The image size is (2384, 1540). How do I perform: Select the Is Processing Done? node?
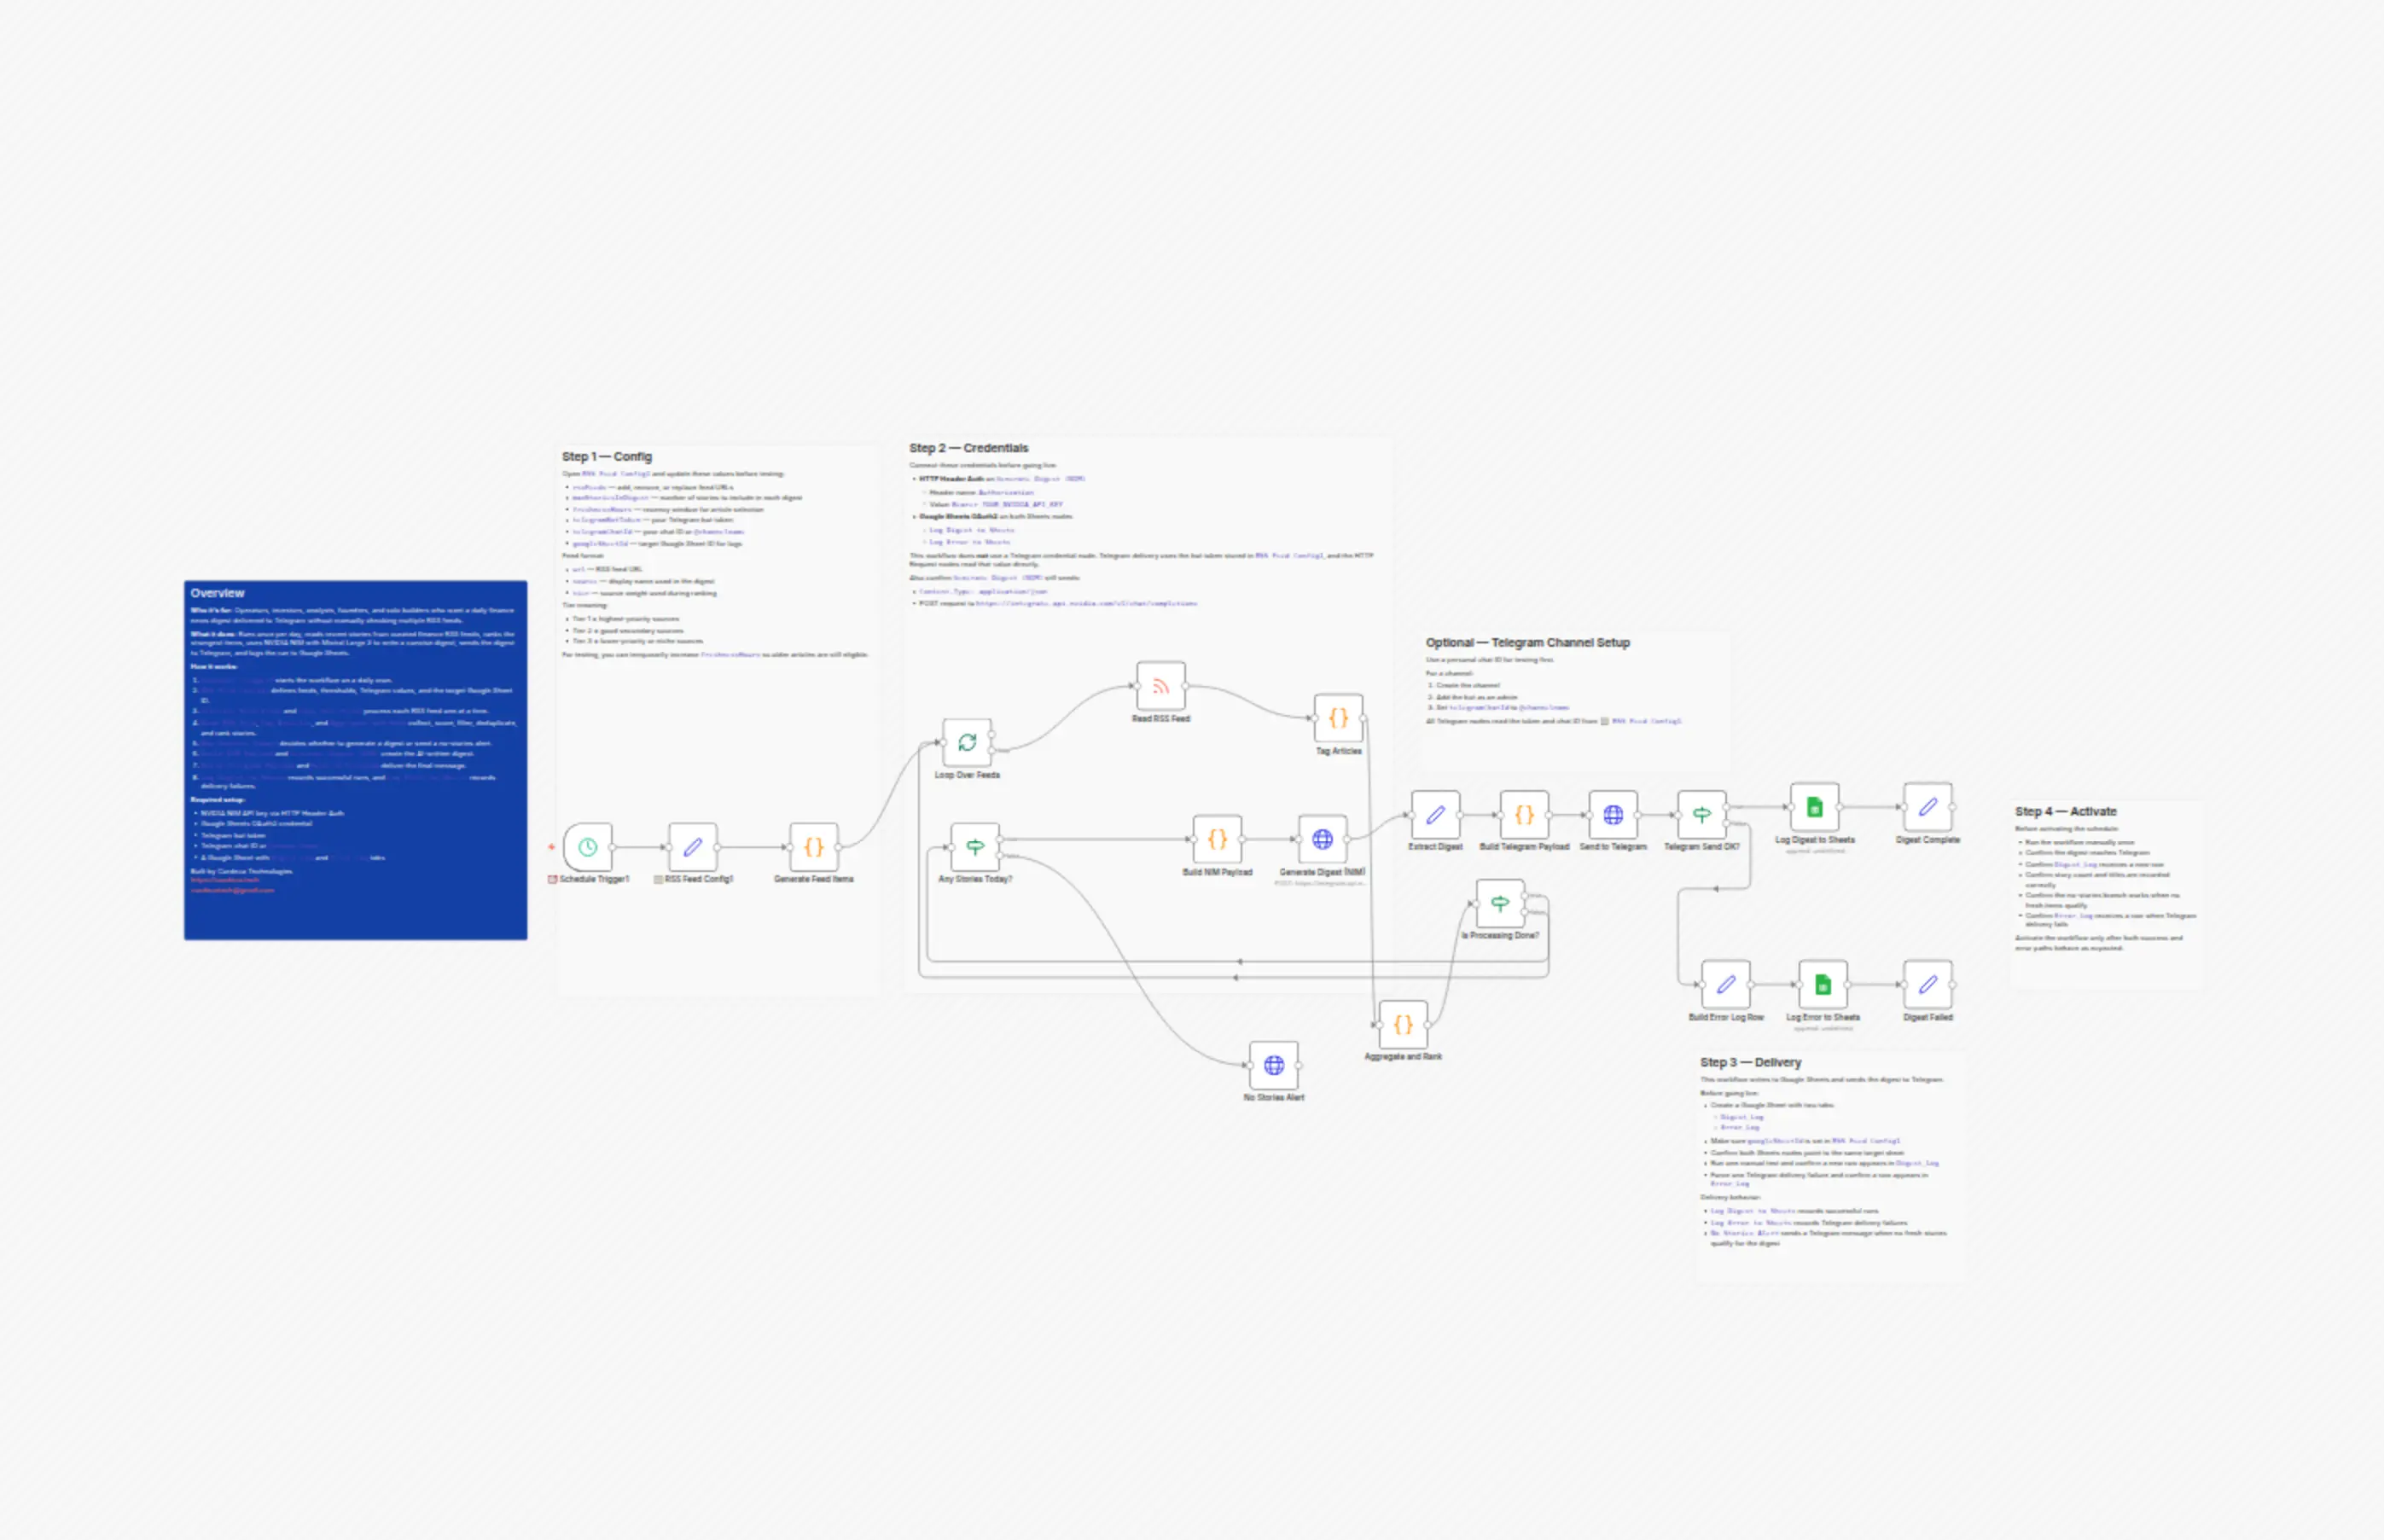click(1500, 904)
